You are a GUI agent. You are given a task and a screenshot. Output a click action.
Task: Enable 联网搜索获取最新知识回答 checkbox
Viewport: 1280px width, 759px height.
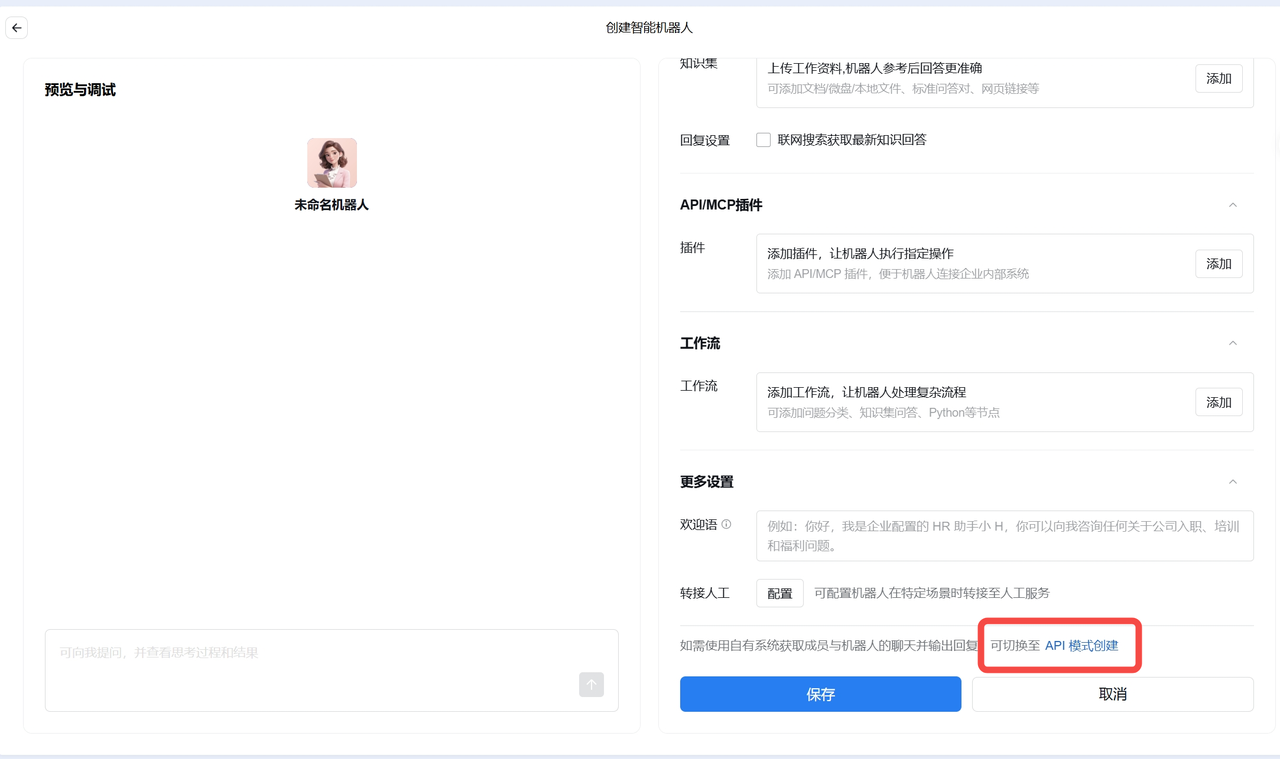764,139
